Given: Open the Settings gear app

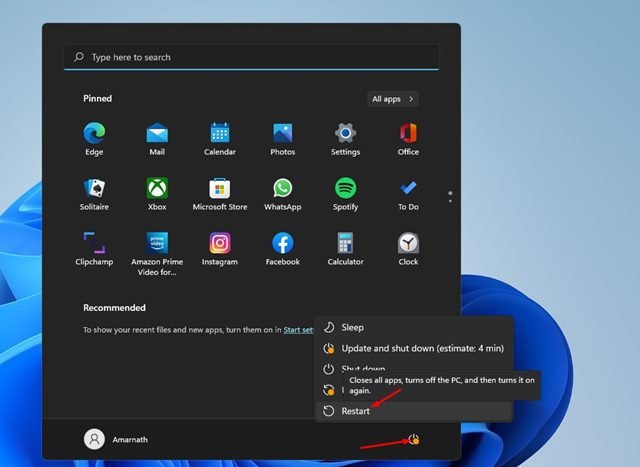Looking at the screenshot, I should [345, 139].
